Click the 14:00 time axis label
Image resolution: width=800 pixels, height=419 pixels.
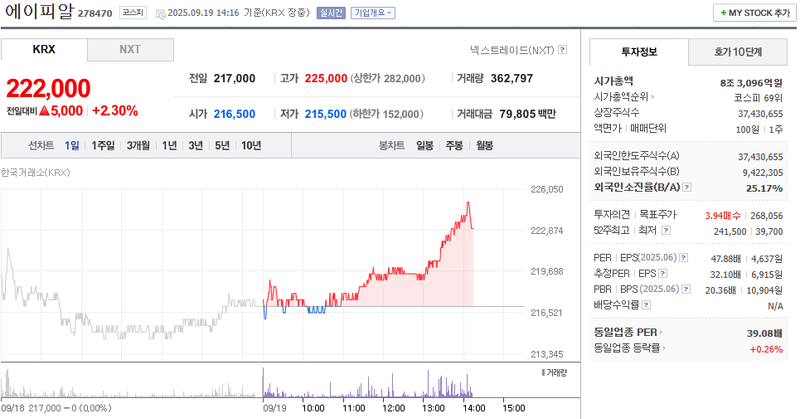click(x=474, y=408)
